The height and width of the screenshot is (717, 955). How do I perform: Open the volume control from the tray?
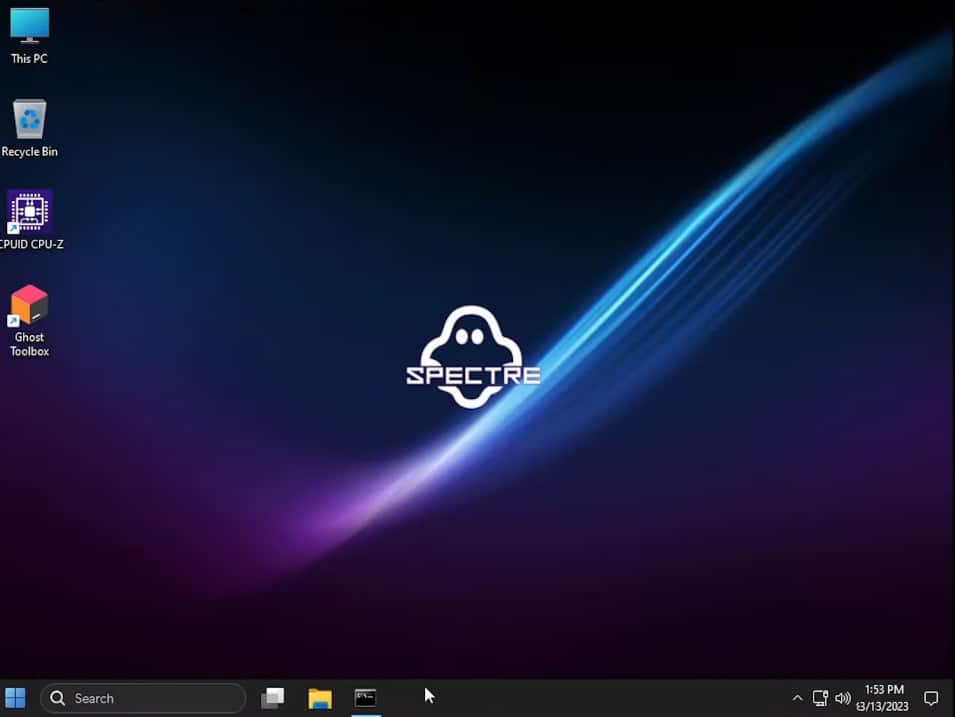843,697
